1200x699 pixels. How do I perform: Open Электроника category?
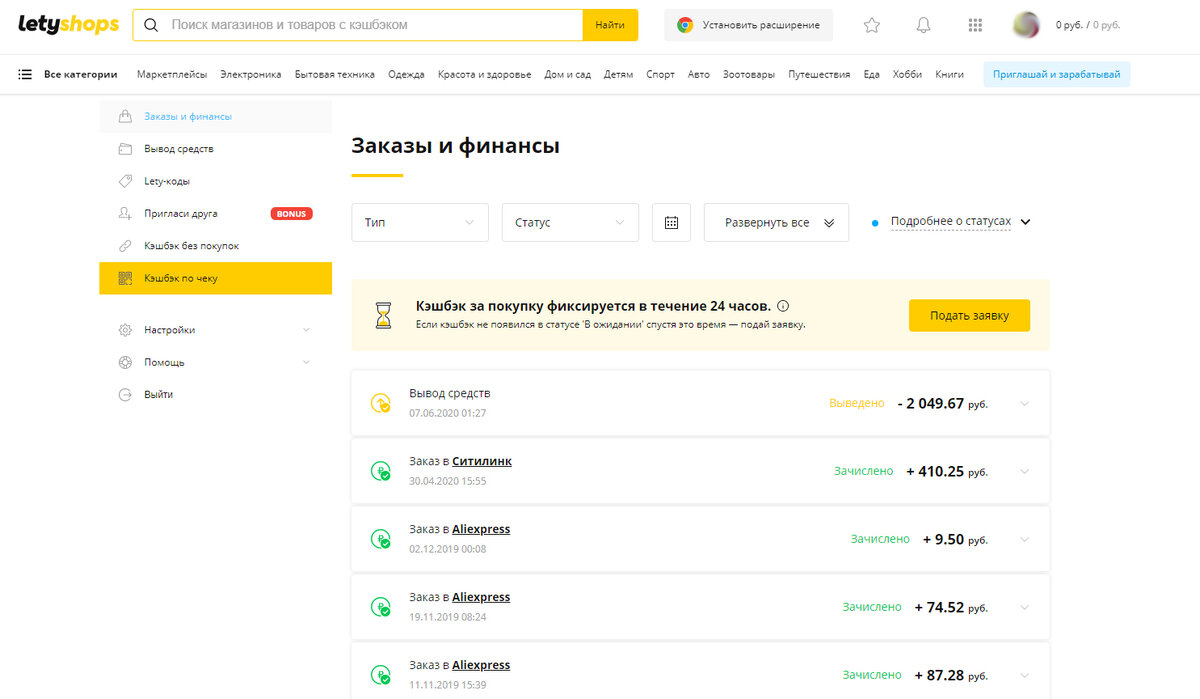pyautogui.click(x=251, y=74)
